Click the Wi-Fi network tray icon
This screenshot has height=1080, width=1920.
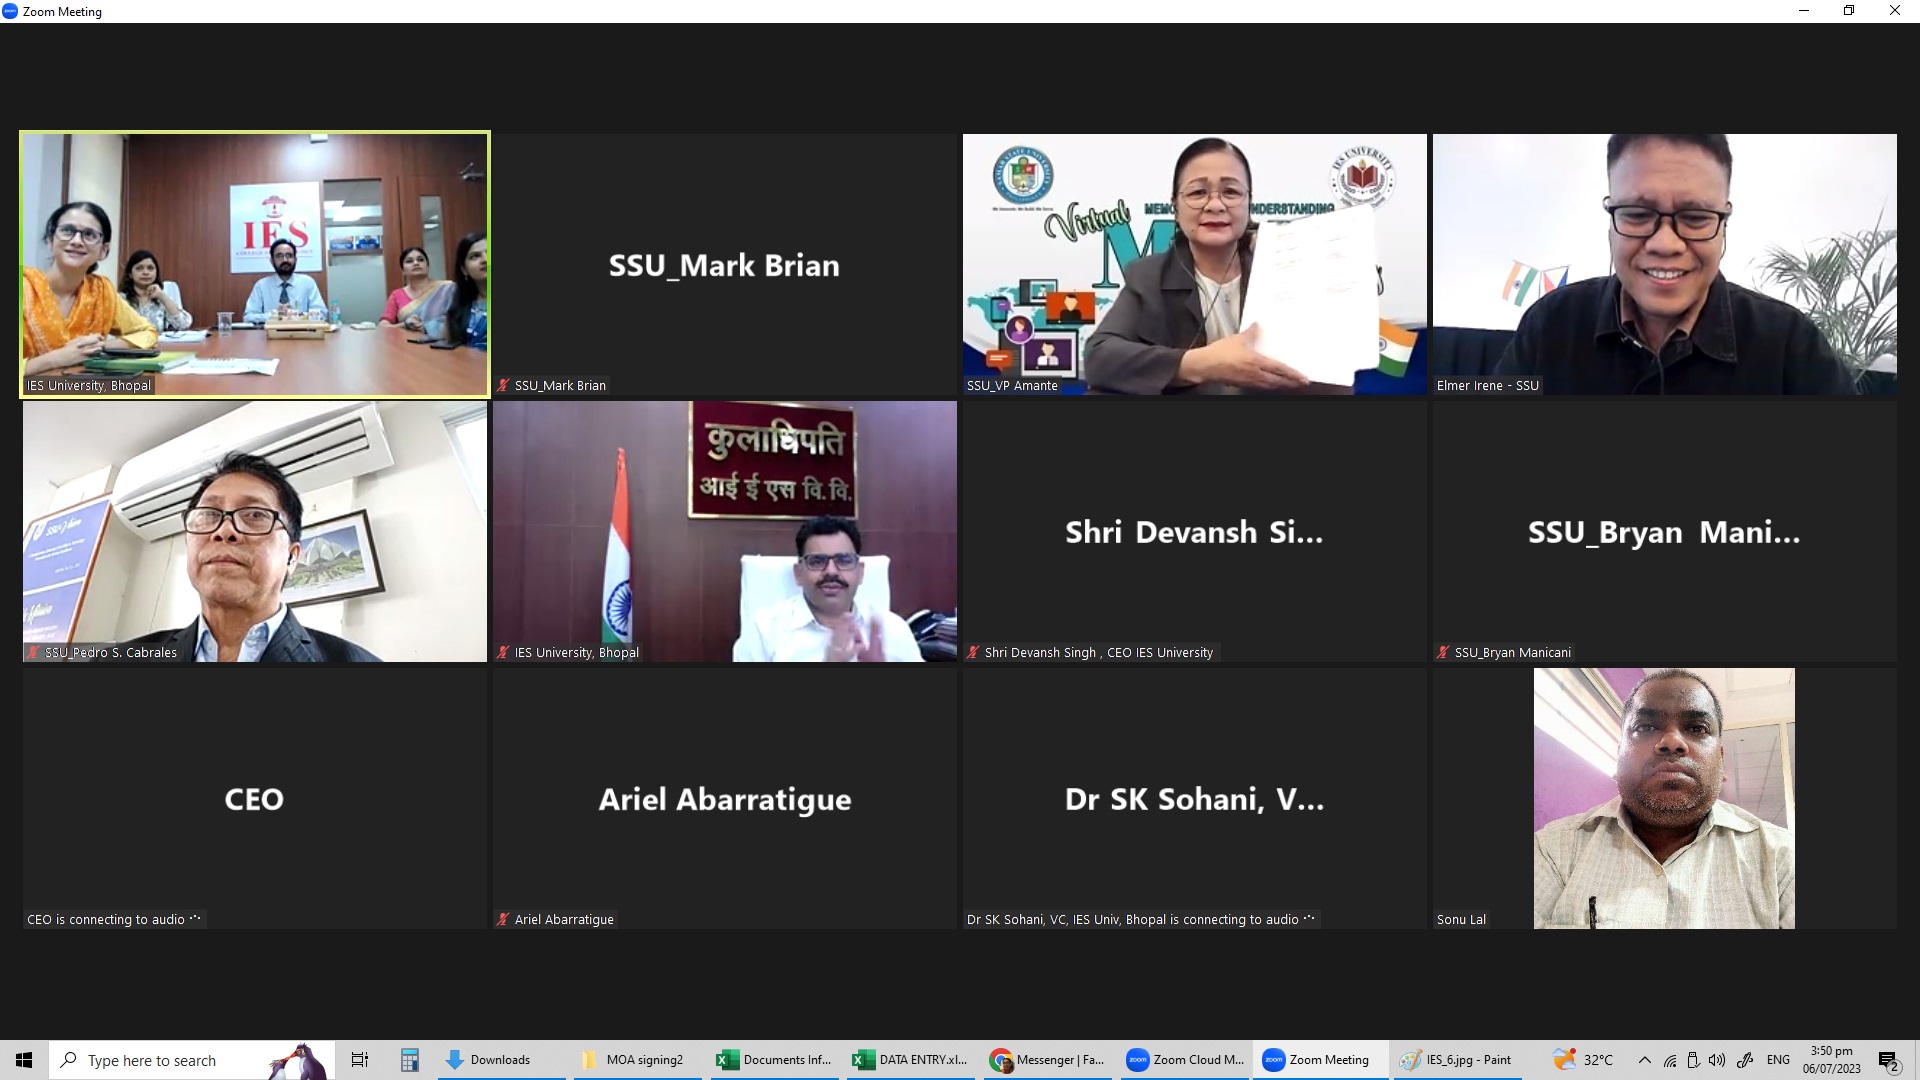[x=1670, y=1060]
